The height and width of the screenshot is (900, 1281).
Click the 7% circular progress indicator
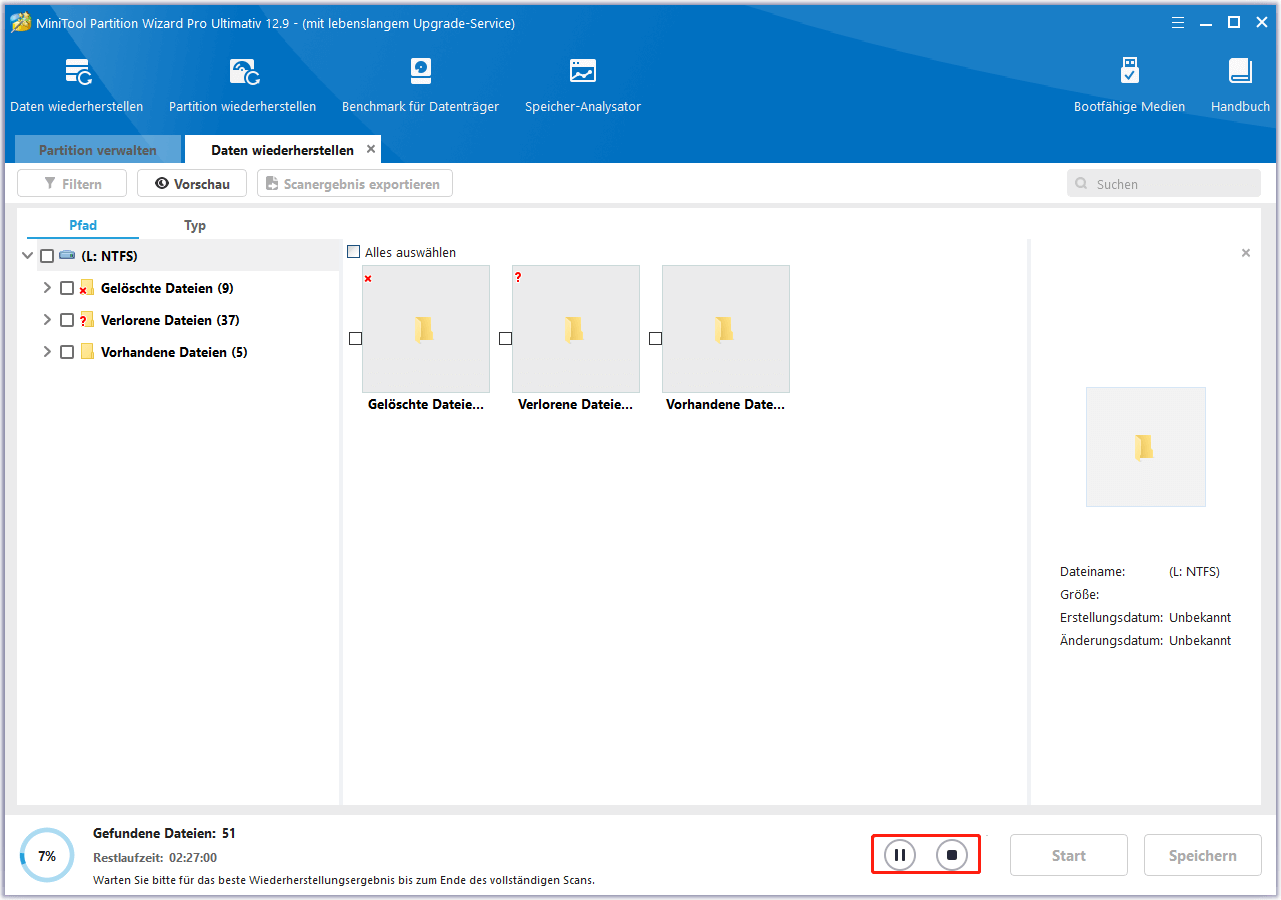click(47, 856)
